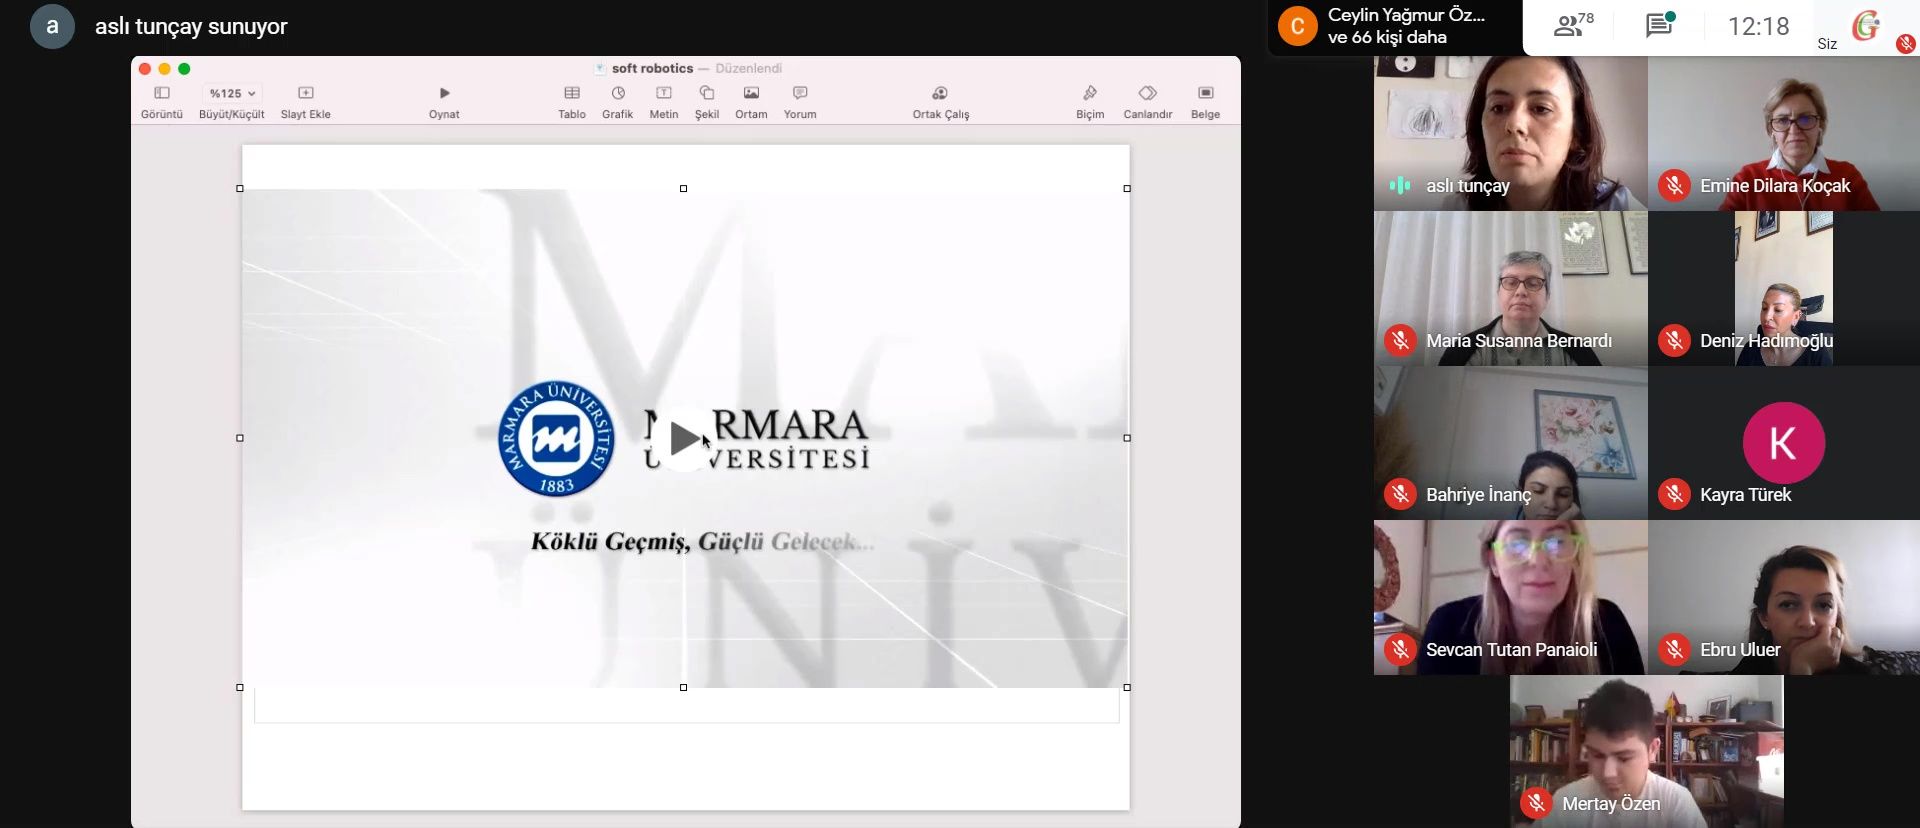Select Emine Dilara Koçak video tile

tap(1784, 133)
